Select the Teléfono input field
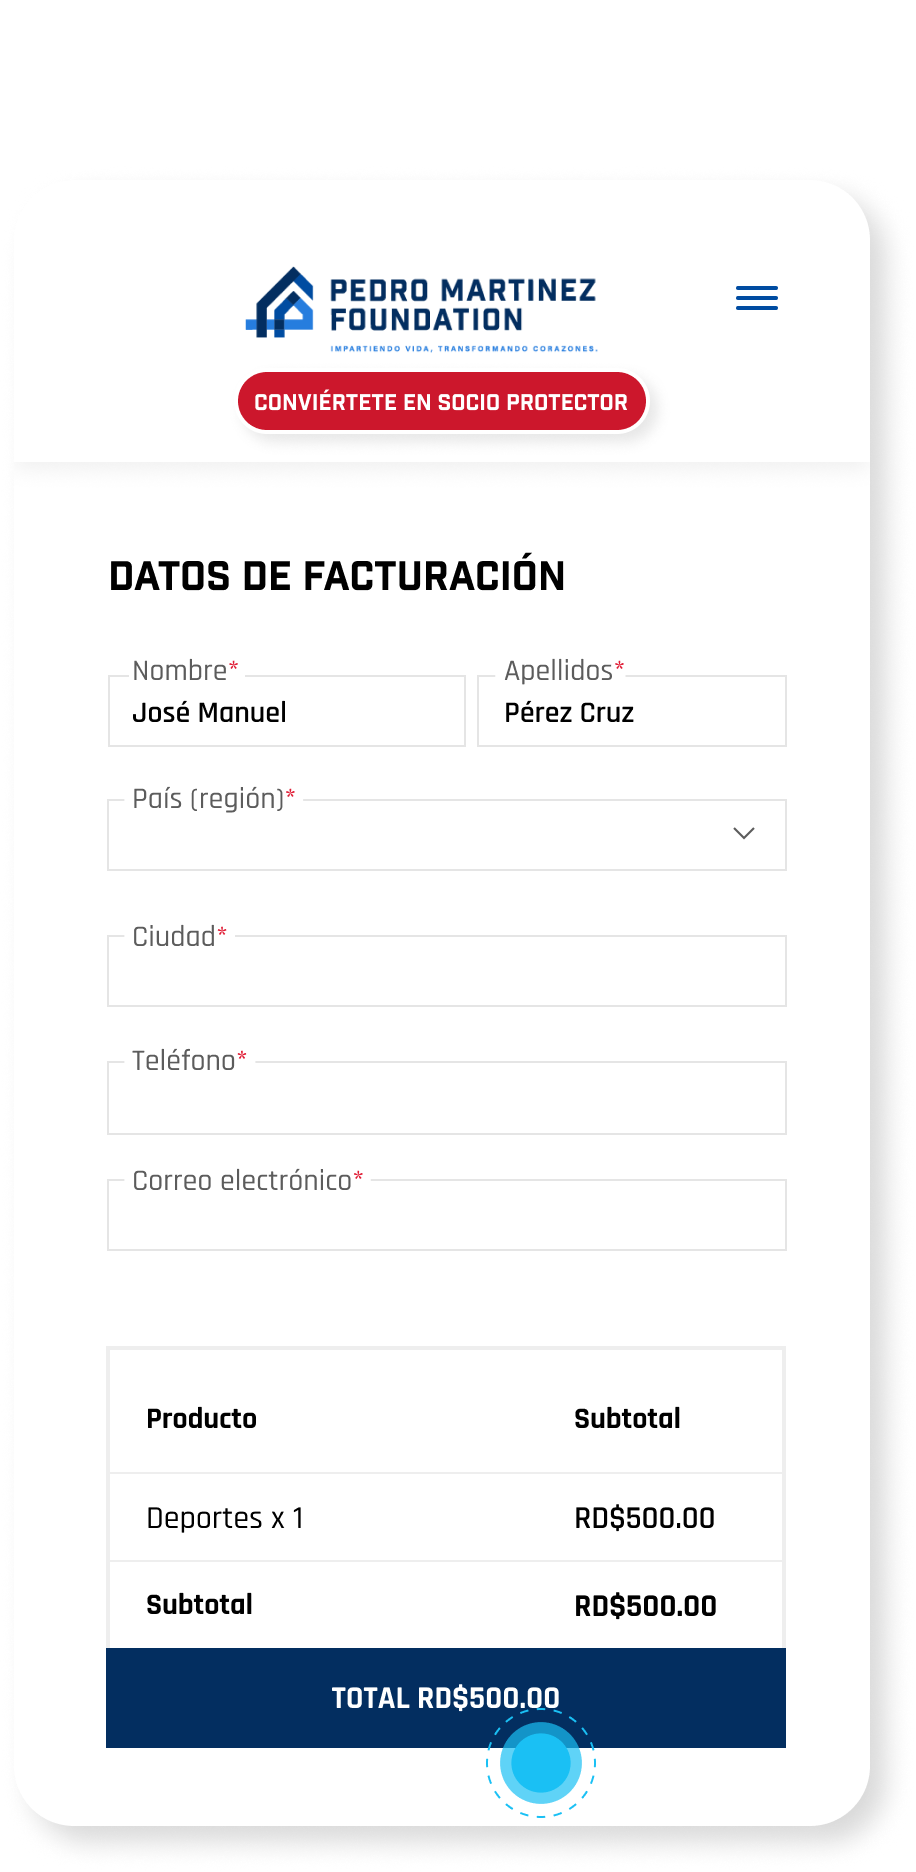 pyautogui.click(x=447, y=1098)
